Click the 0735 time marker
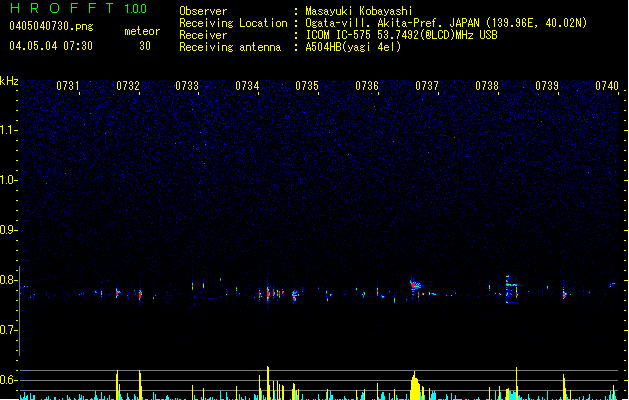The image size is (629, 400). (307, 86)
